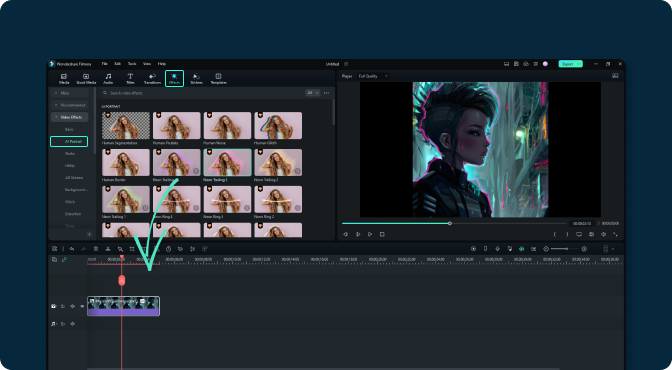
Task: Click the Search video effects field
Action: [201, 93]
